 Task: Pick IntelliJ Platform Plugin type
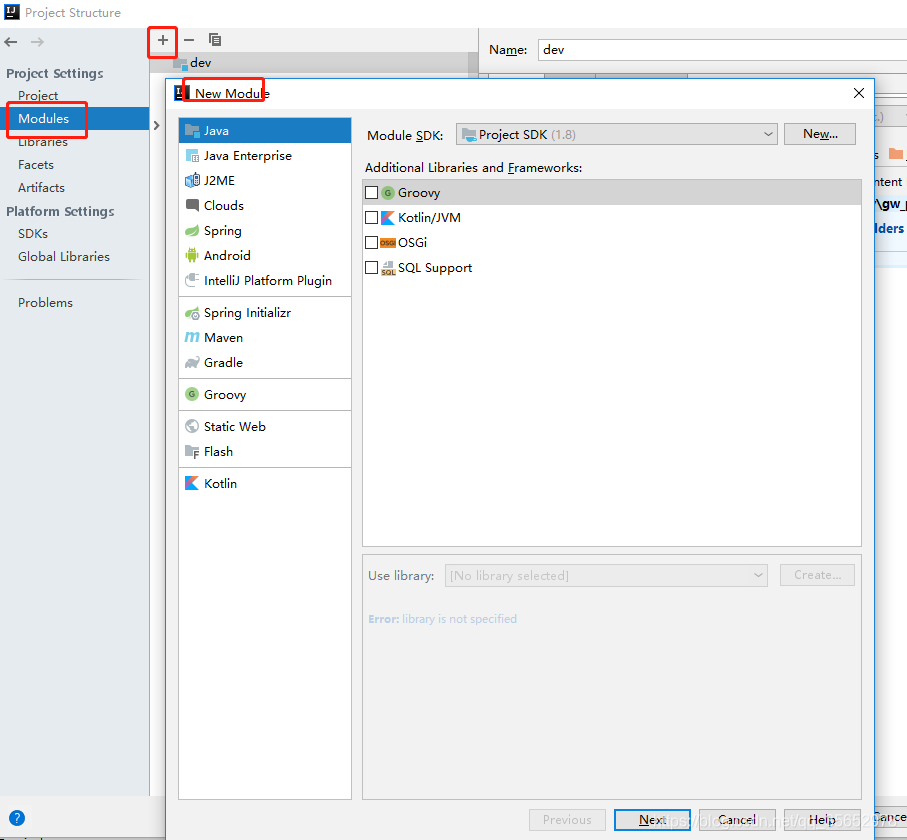[265, 280]
